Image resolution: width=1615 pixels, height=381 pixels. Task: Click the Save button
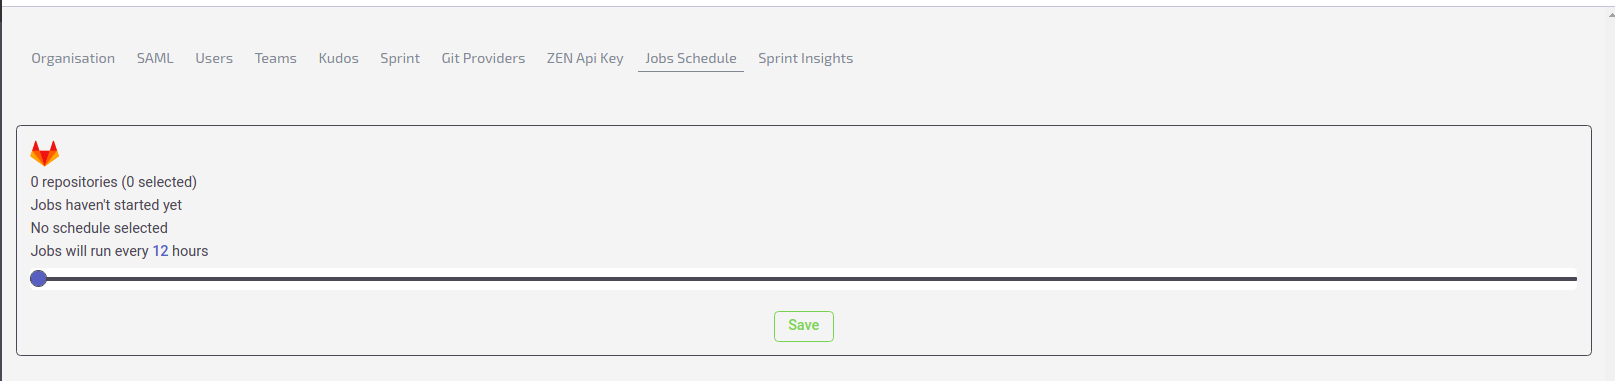coord(804,326)
